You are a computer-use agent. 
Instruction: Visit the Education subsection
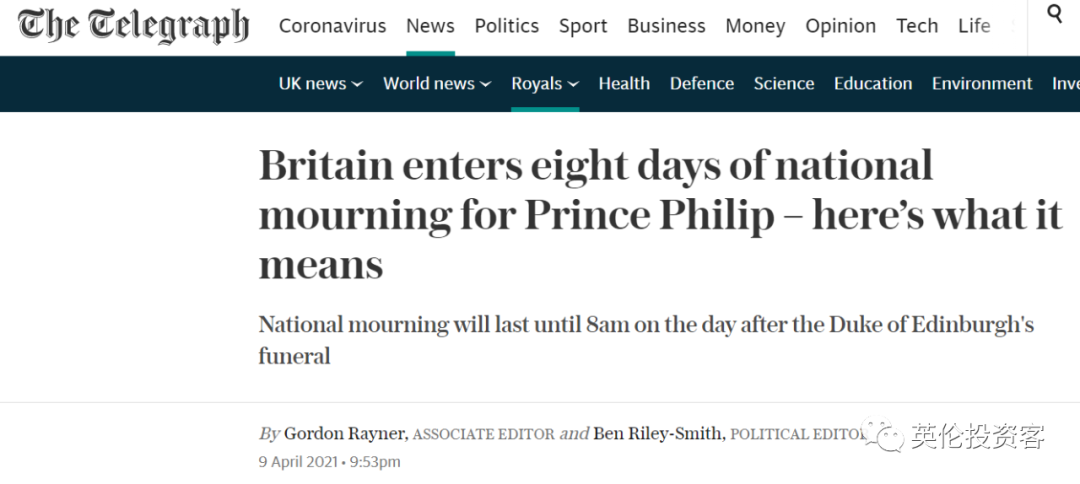pos(873,84)
